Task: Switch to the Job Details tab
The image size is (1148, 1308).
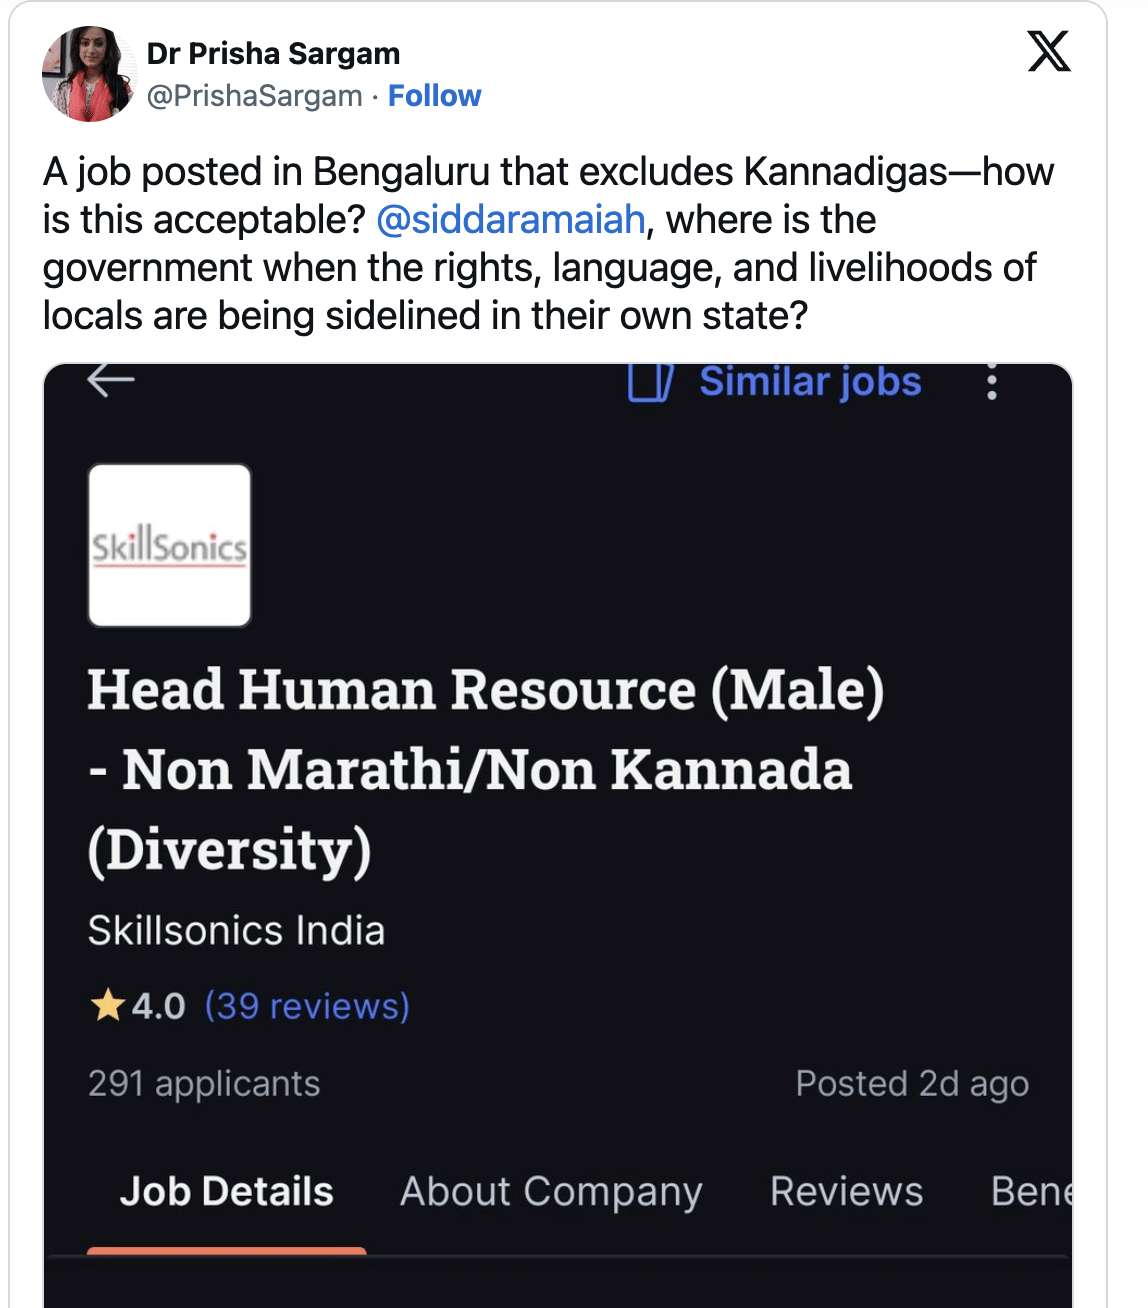Action: pyautogui.click(x=227, y=1192)
